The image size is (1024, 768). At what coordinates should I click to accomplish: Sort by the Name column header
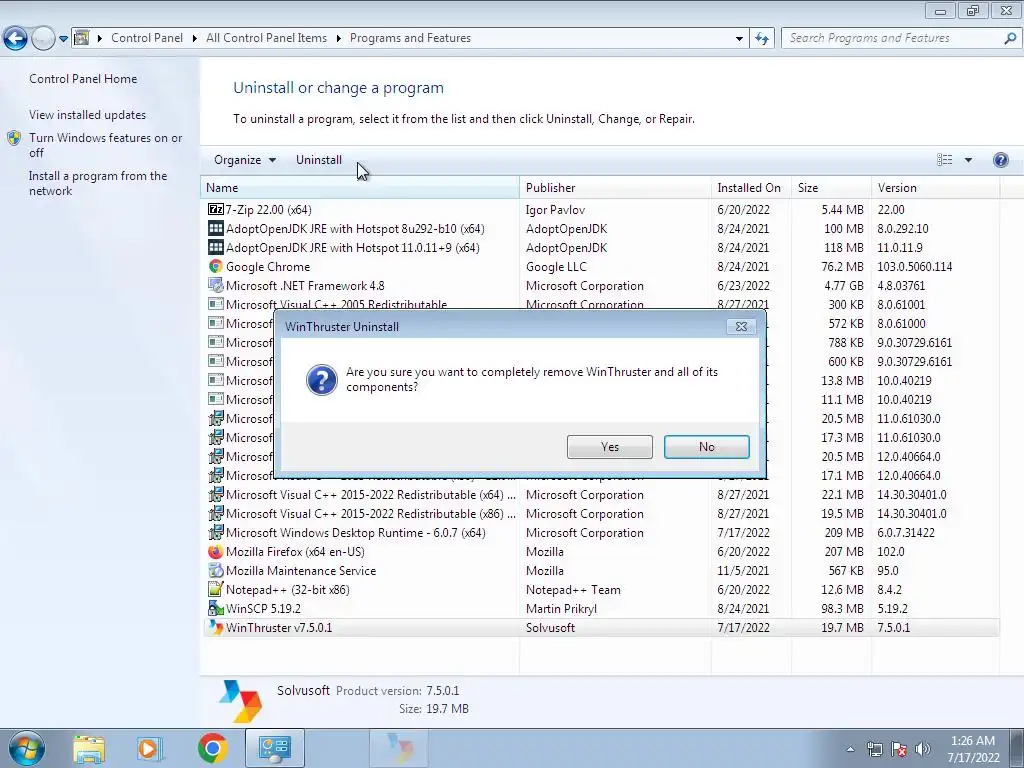(x=360, y=187)
